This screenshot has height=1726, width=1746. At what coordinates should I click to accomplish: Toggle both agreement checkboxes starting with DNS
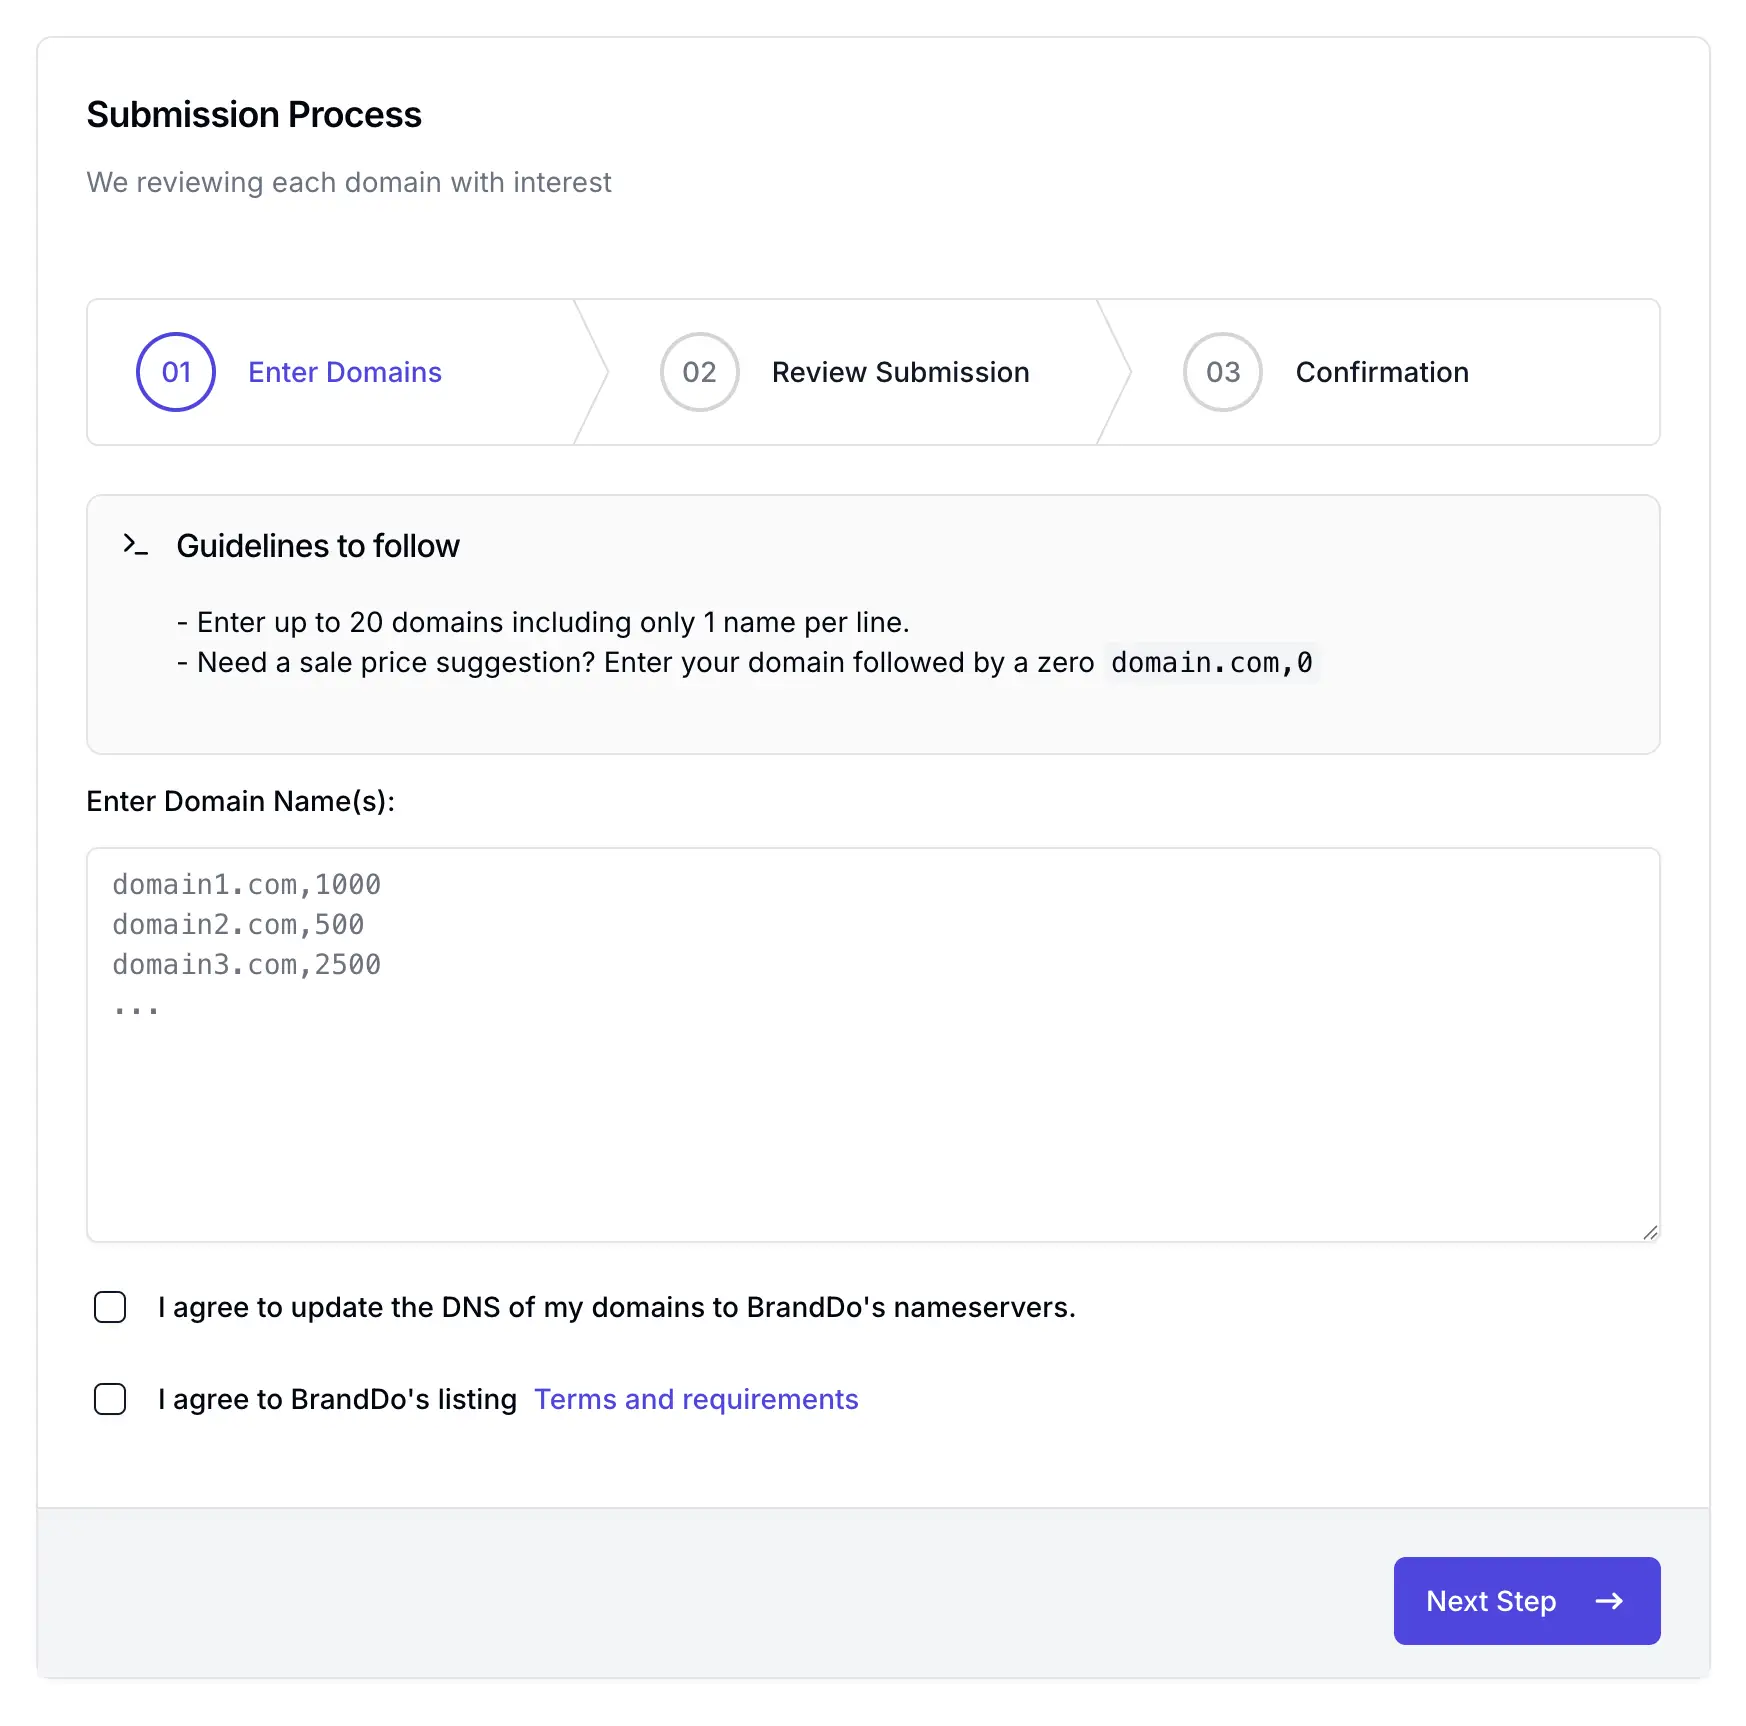[x=110, y=1307]
